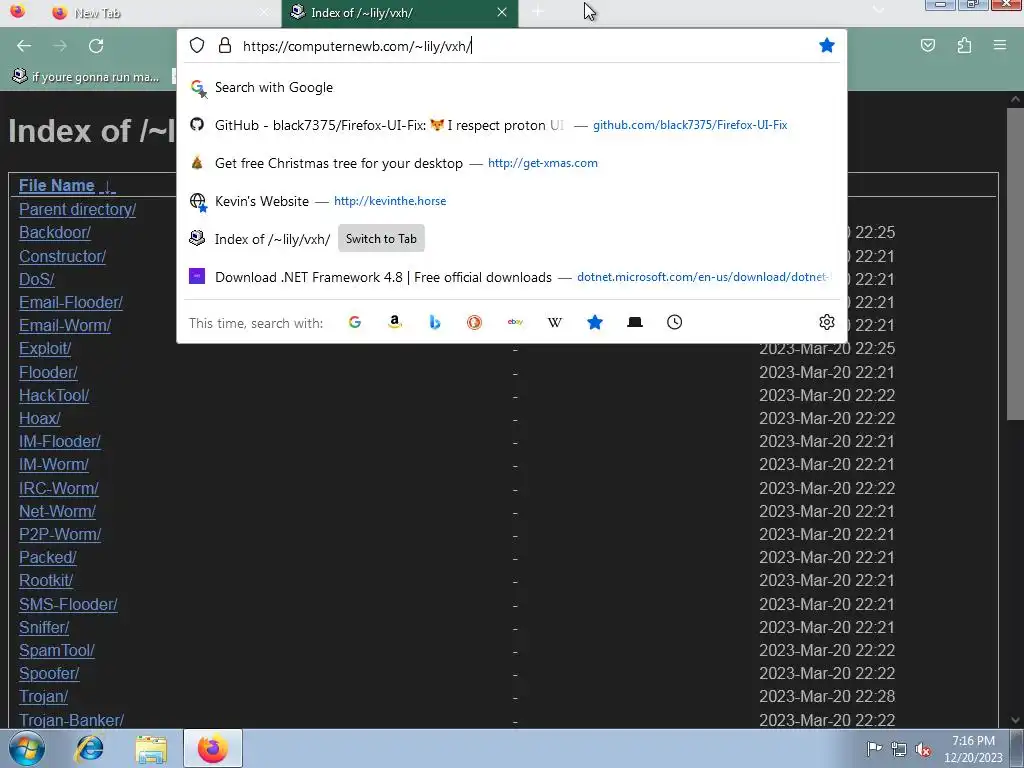Close the Index of /~lily/vxh/ tab
1024x768 pixels.
(x=502, y=12)
